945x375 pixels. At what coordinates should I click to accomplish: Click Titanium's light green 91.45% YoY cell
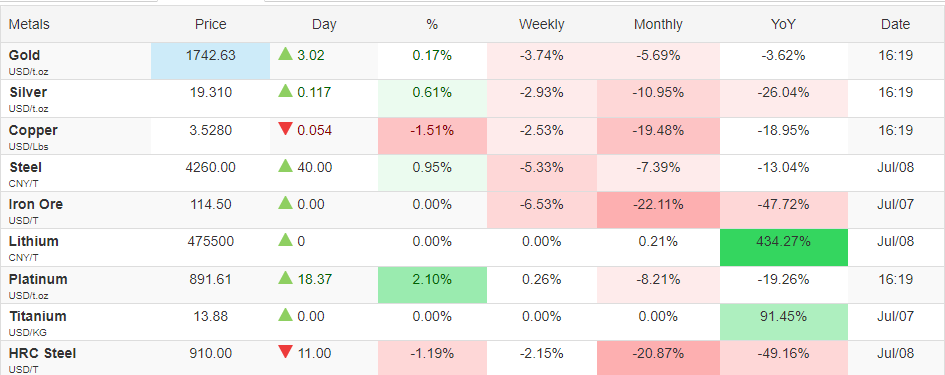[783, 322]
